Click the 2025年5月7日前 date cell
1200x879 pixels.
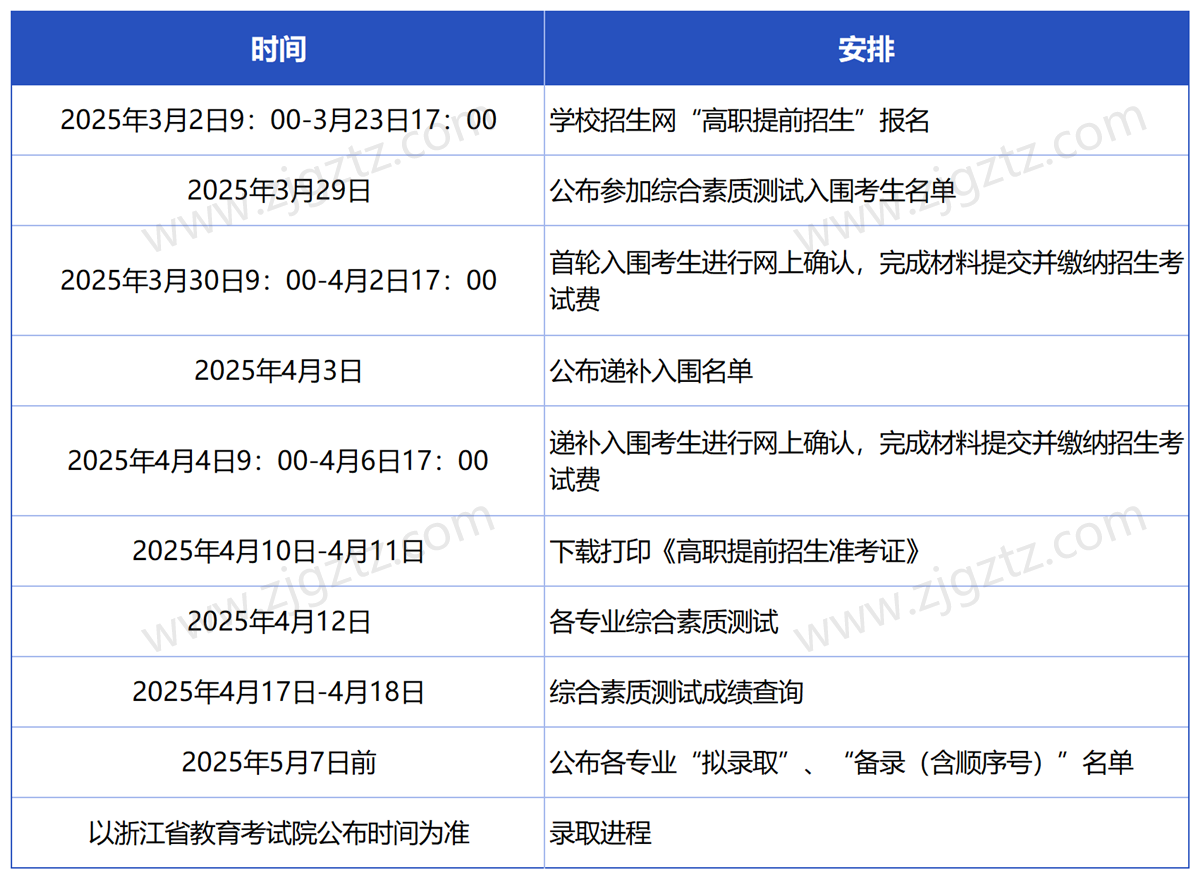pos(277,762)
